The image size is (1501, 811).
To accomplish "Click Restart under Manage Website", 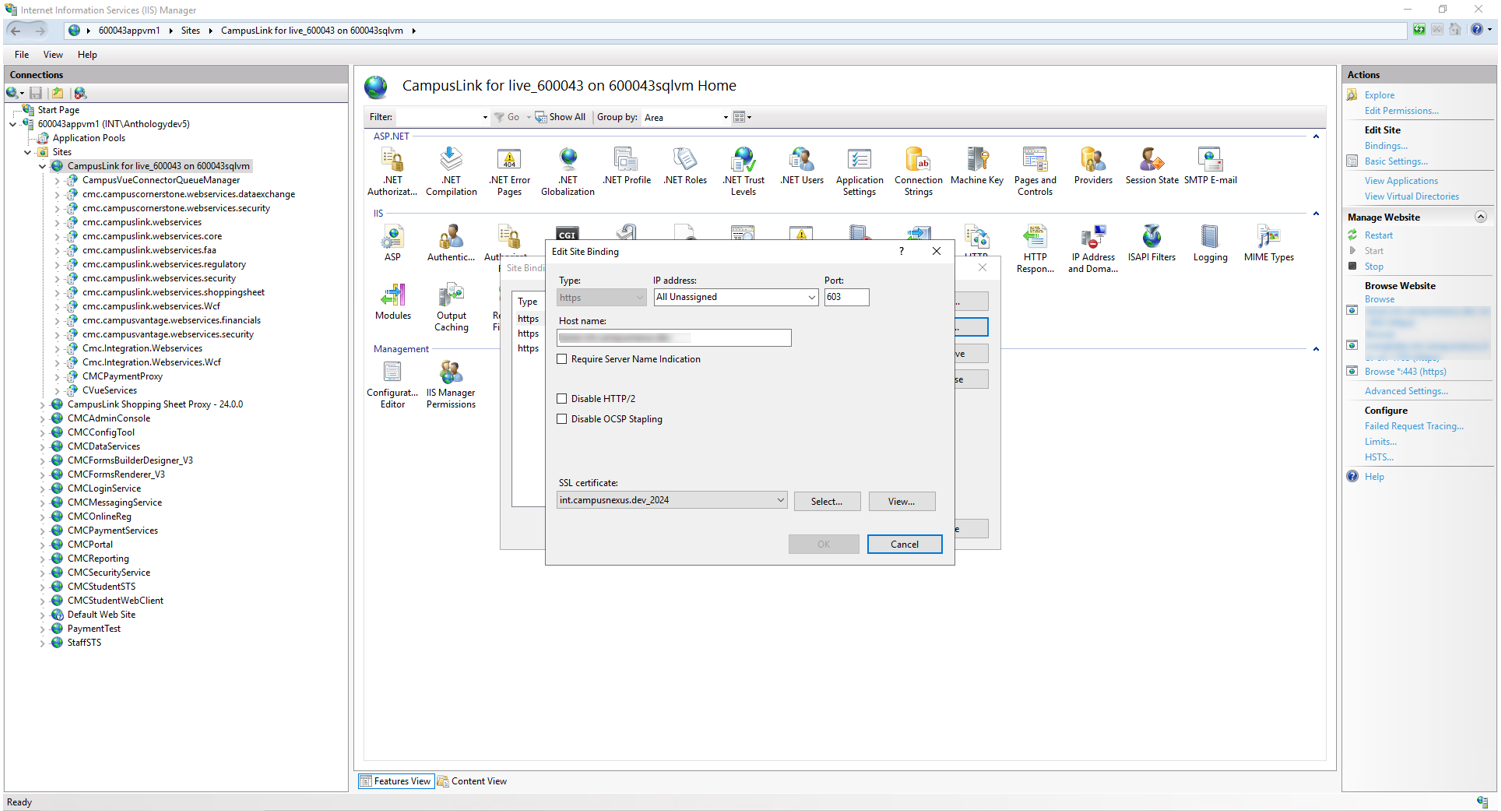I will [x=1379, y=235].
